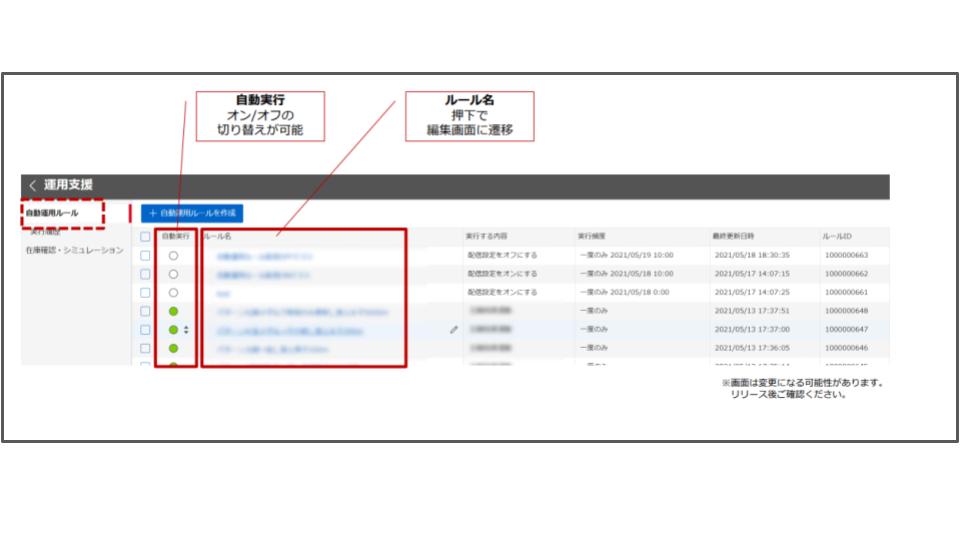Click the rule ID 1000000663
This screenshot has width=960, height=540.
pyautogui.click(x=846, y=255)
